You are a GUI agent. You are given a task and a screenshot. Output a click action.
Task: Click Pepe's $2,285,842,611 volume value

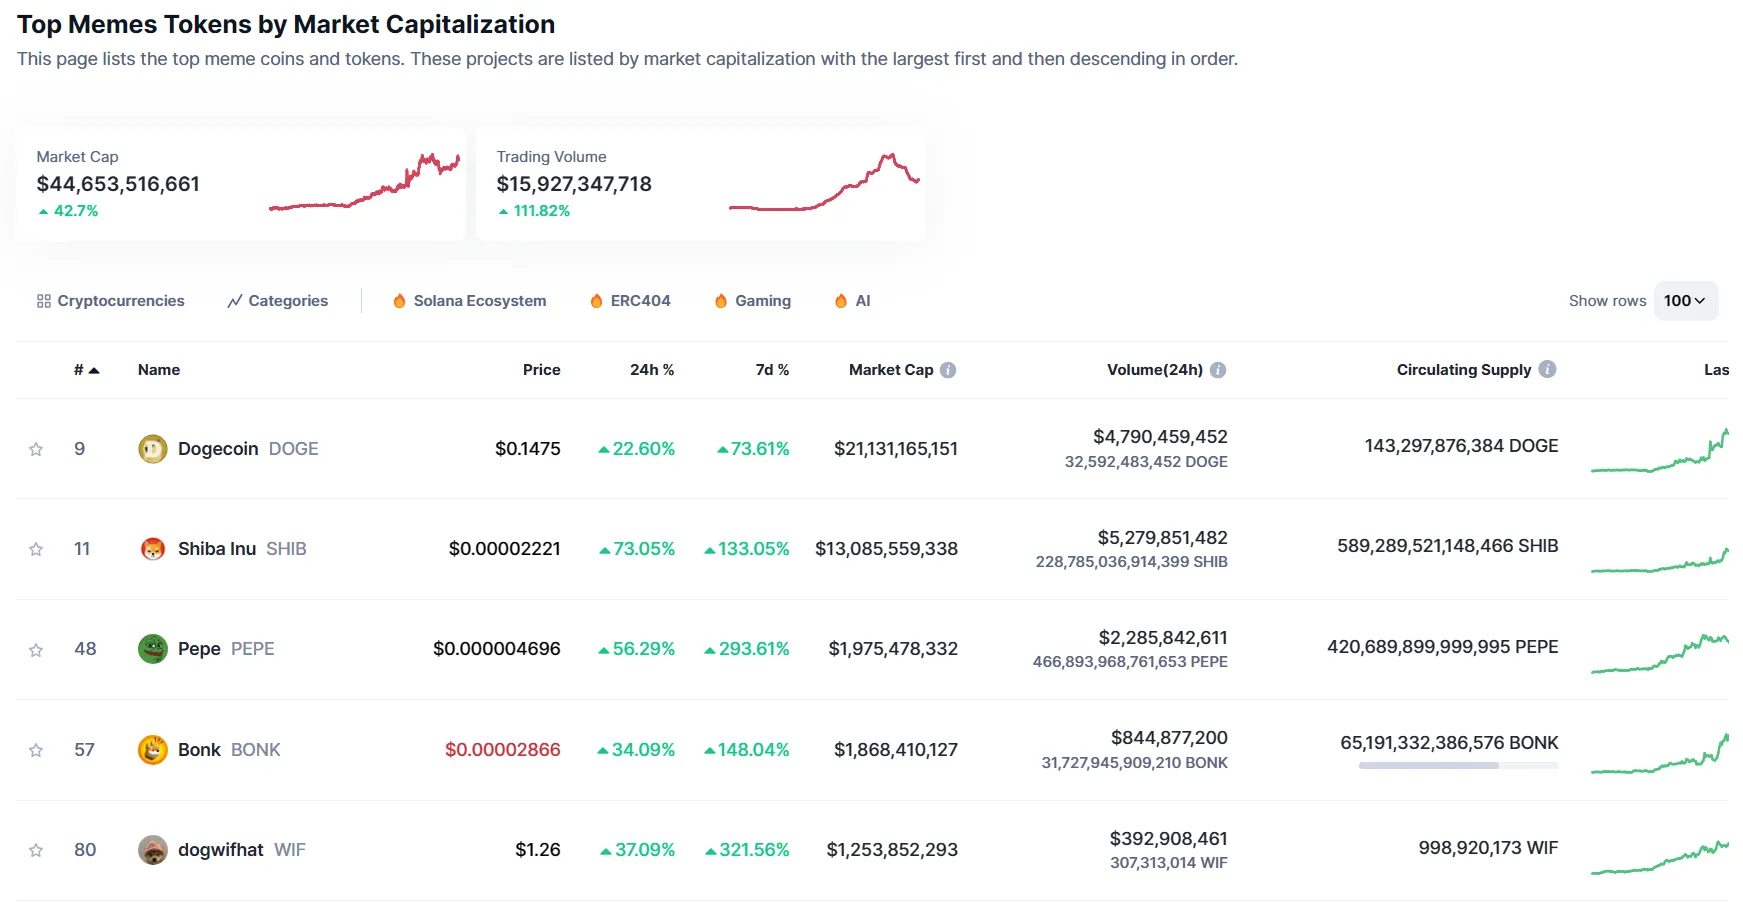tap(1163, 638)
